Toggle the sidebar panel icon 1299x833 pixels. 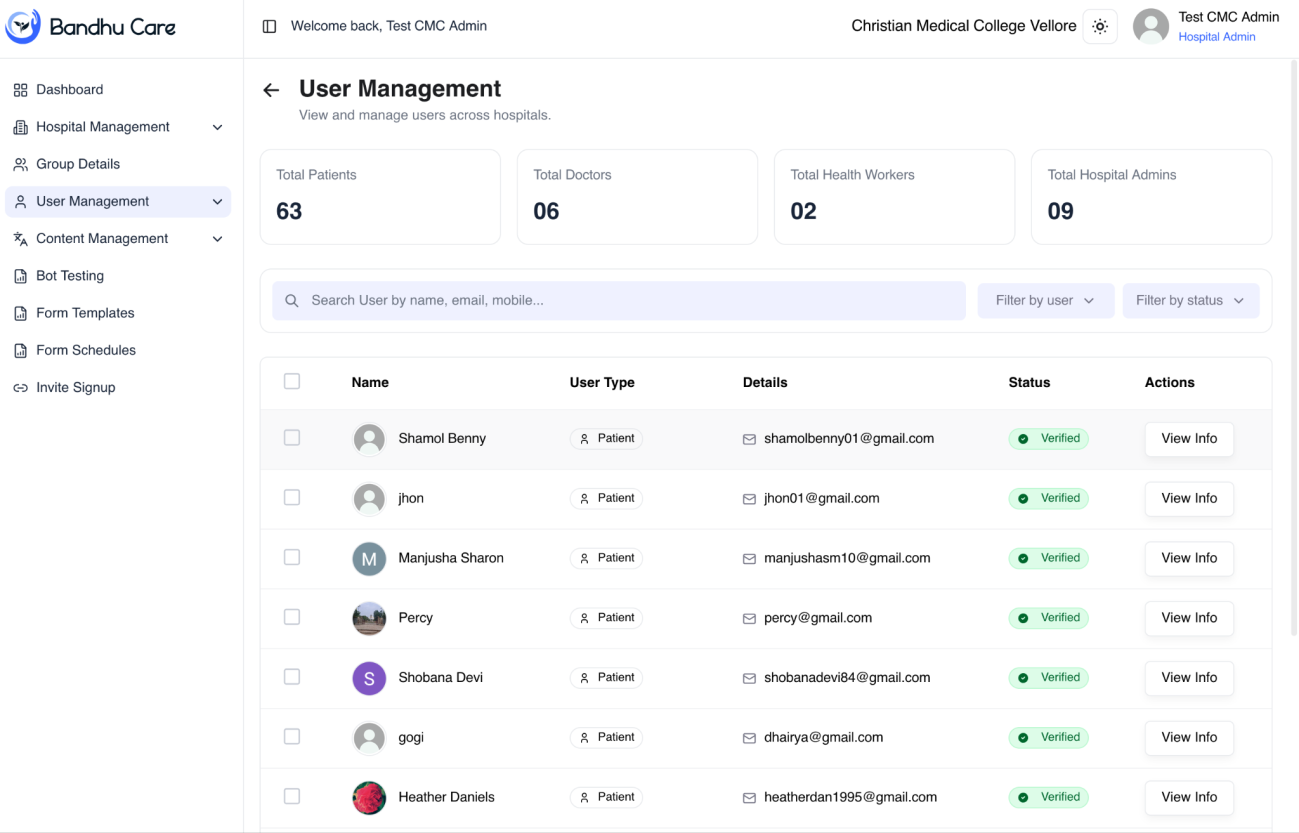point(269,26)
